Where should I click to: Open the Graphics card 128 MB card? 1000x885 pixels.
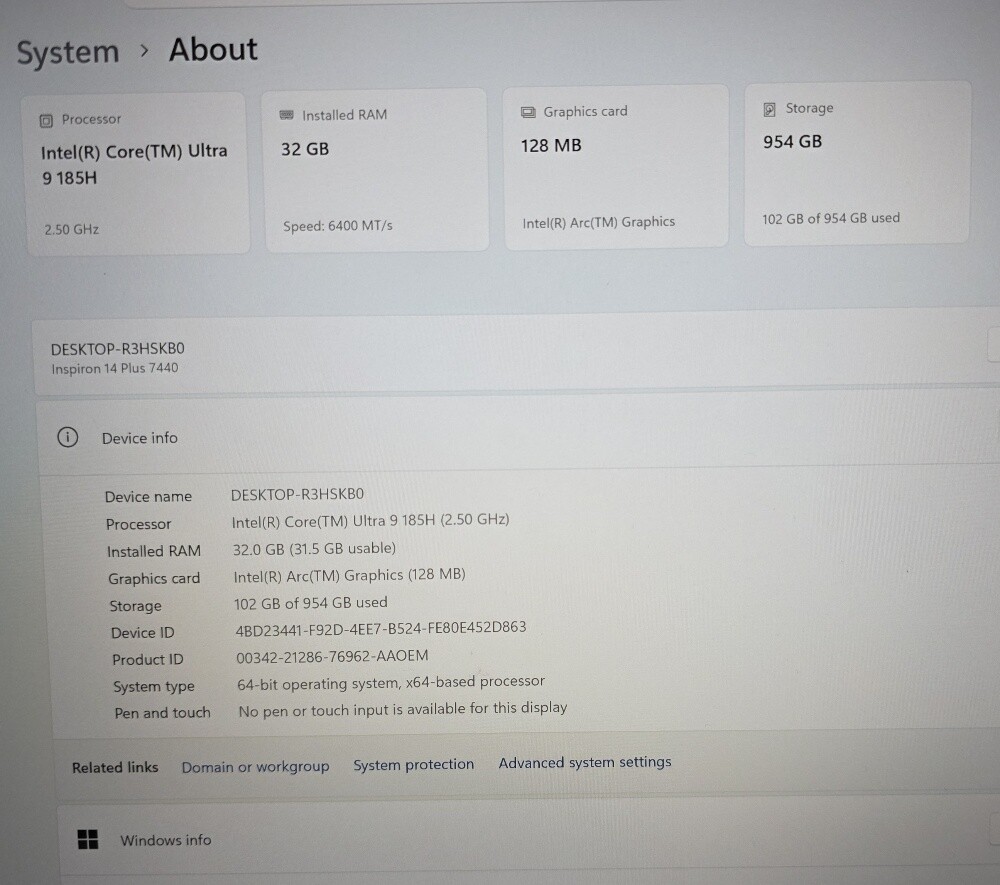[x=616, y=167]
